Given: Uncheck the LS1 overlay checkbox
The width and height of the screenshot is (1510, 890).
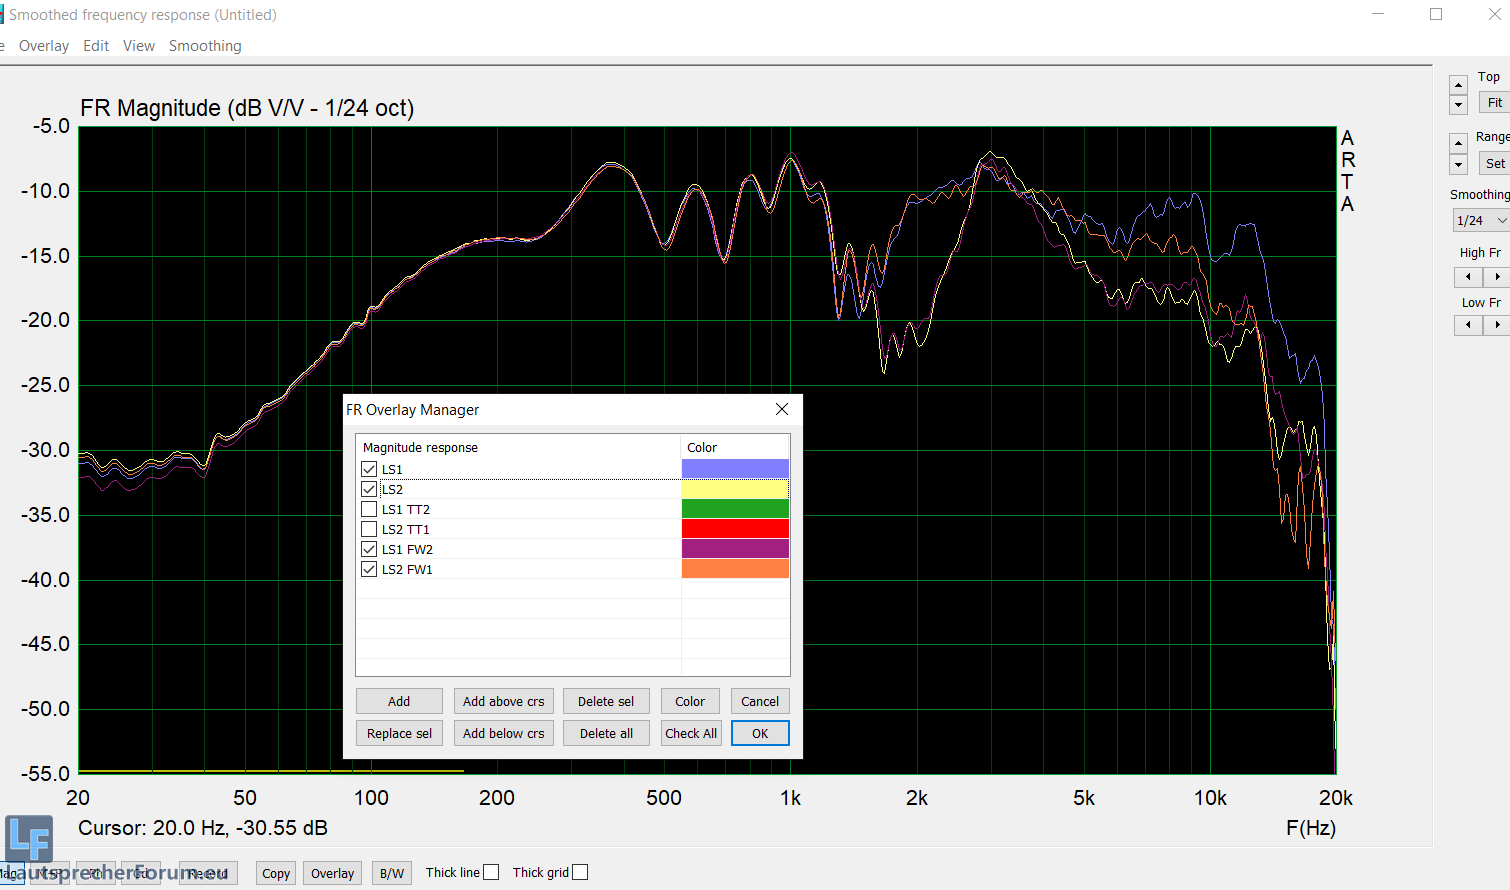Looking at the screenshot, I should click(x=369, y=469).
